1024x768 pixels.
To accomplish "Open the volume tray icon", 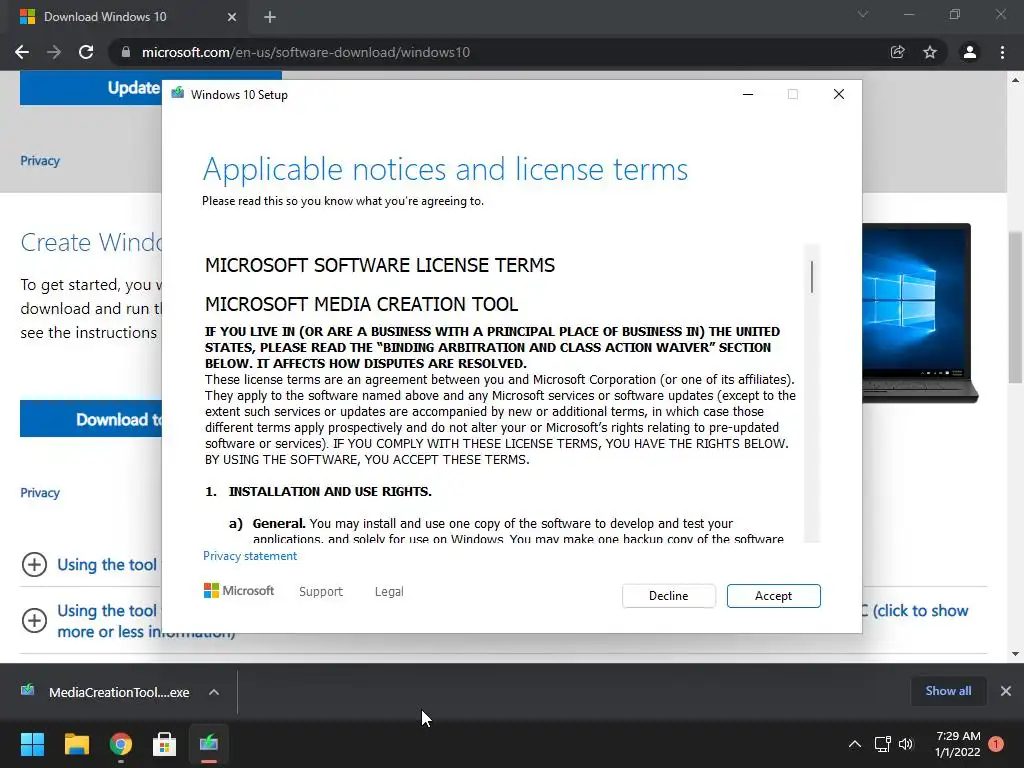I will (x=906, y=744).
